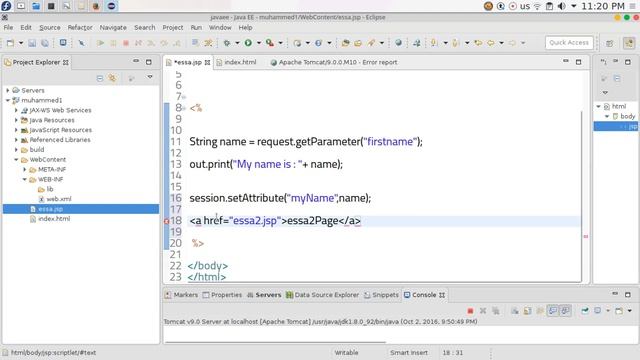Click the Pin Console icon
The image size is (640, 360).
(585, 311)
